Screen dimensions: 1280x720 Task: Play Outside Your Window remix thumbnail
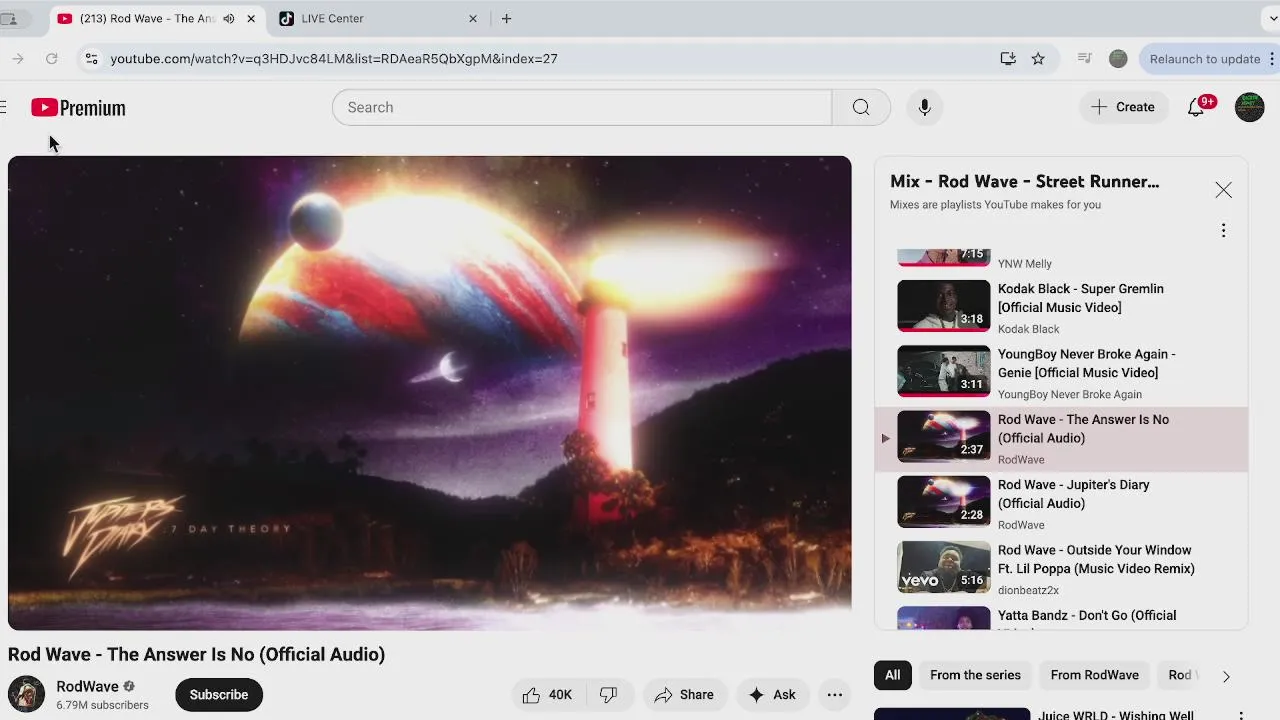click(x=943, y=567)
